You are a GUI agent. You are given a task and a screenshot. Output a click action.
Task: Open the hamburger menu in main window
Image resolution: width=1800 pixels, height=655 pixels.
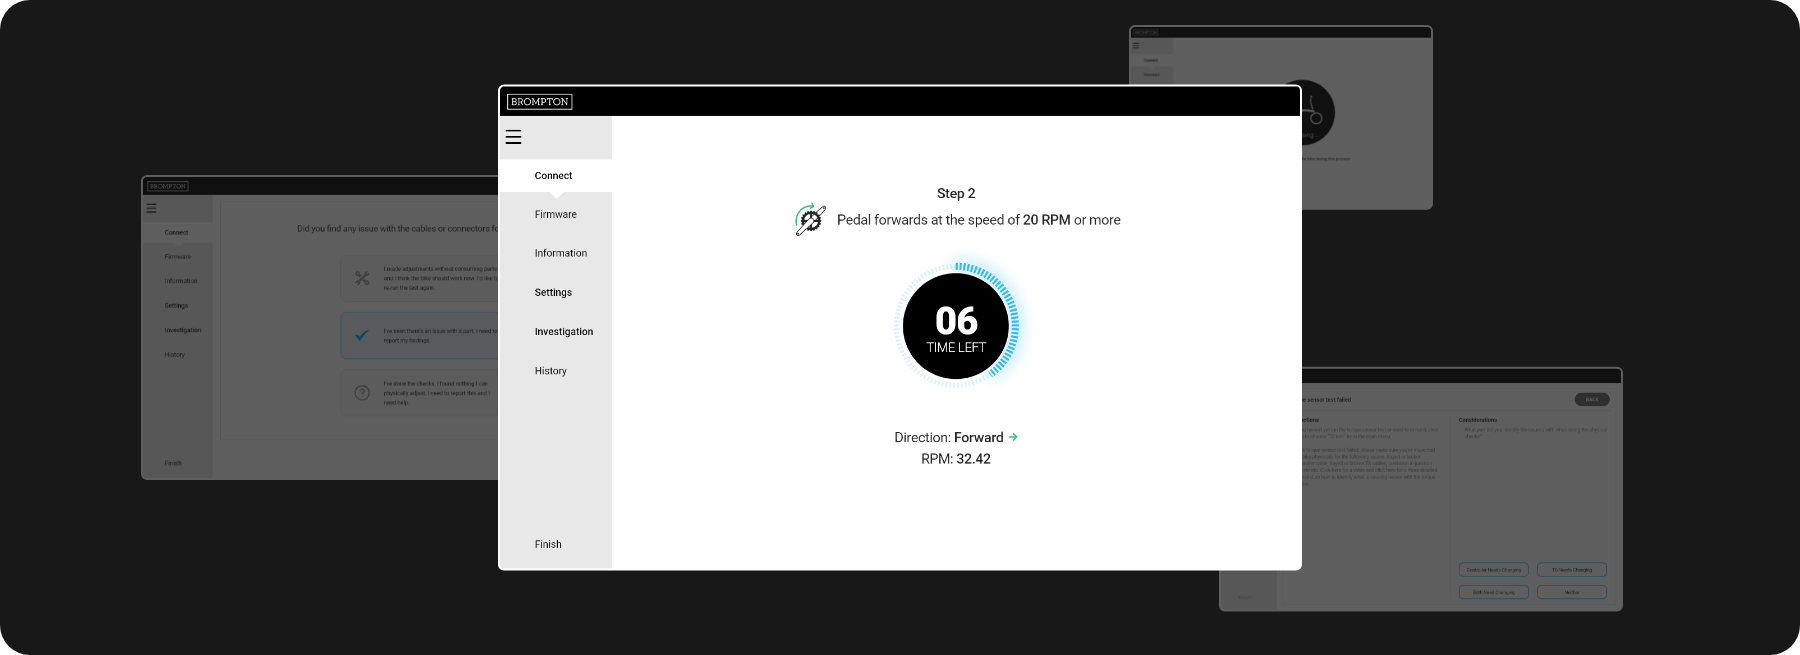pyautogui.click(x=513, y=137)
